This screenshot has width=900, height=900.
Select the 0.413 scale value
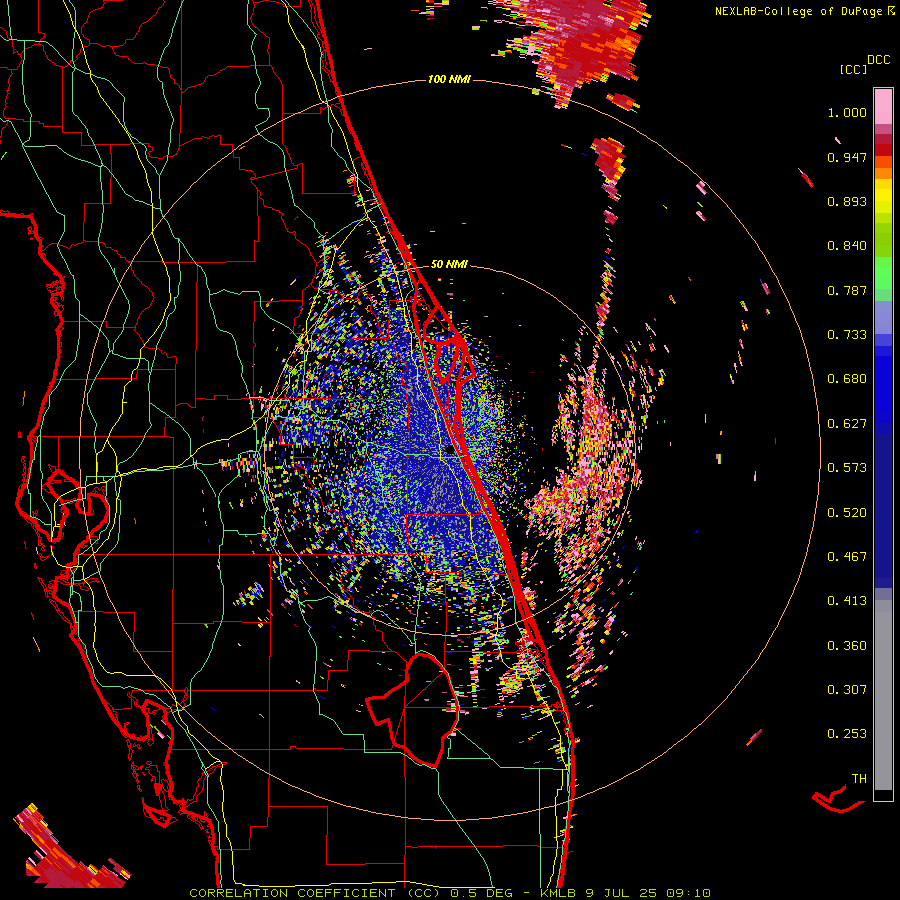(847, 601)
